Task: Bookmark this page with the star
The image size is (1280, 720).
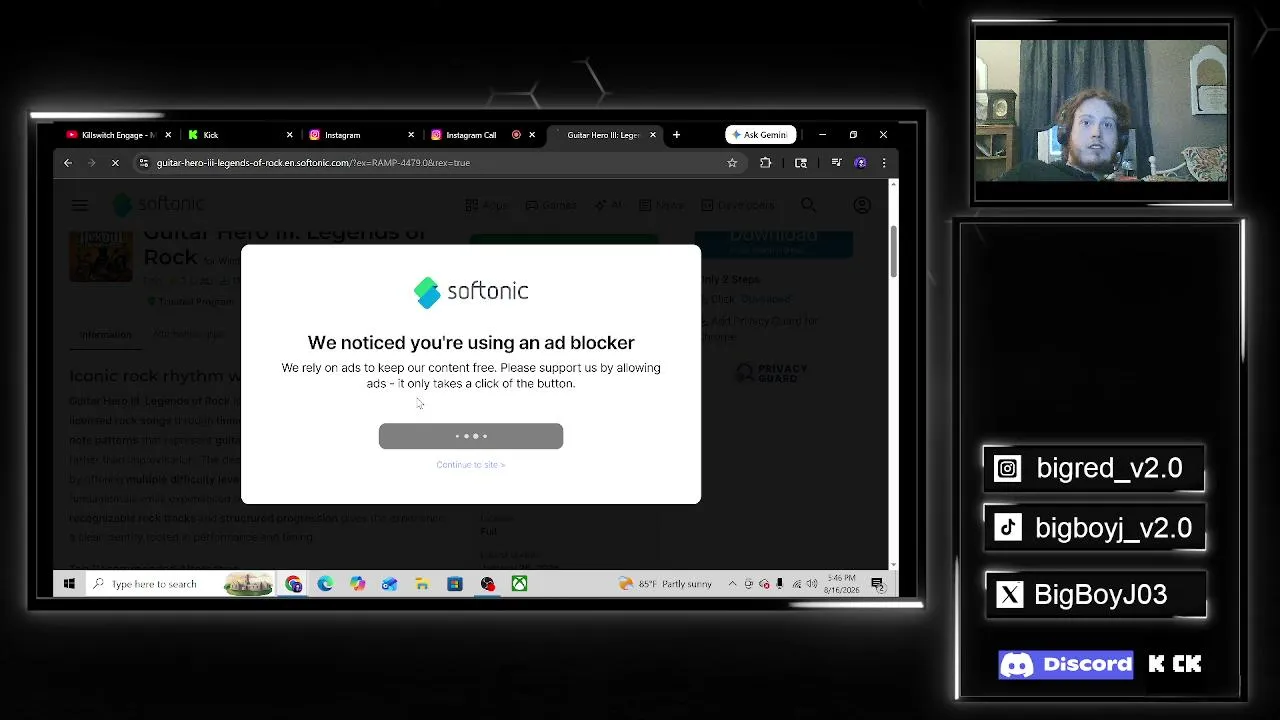Action: [732, 163]
